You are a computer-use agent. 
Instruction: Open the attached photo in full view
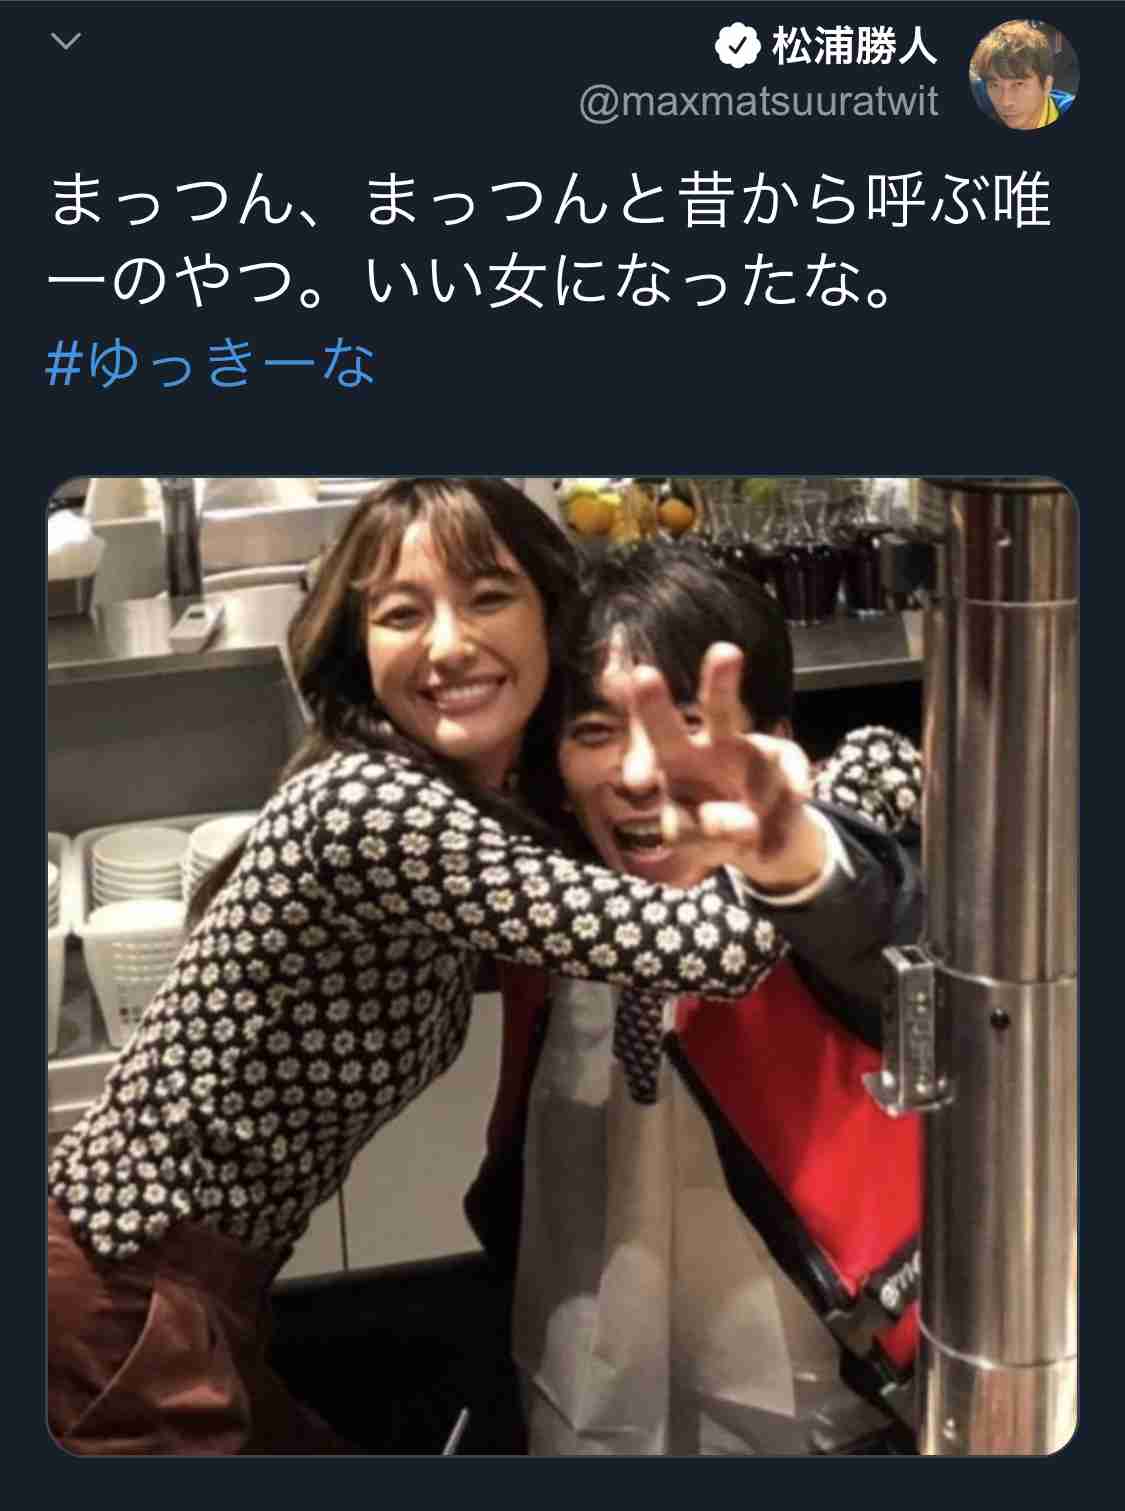(563, 966)
